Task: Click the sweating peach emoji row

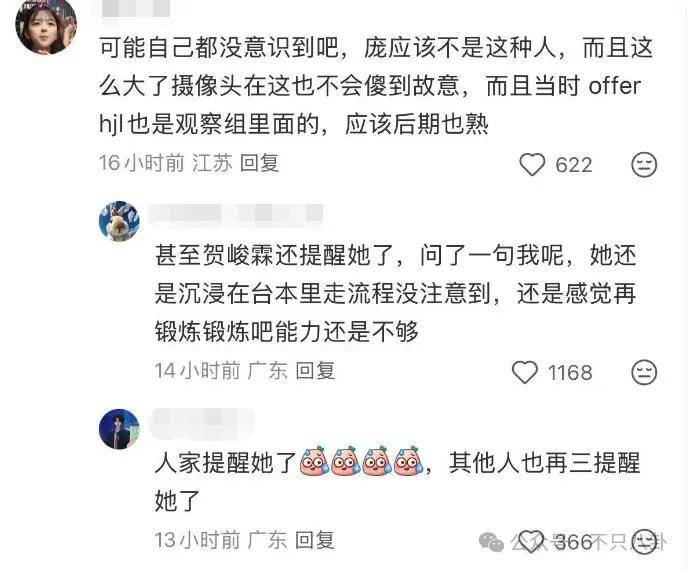Action: click(x=361, y=462)
